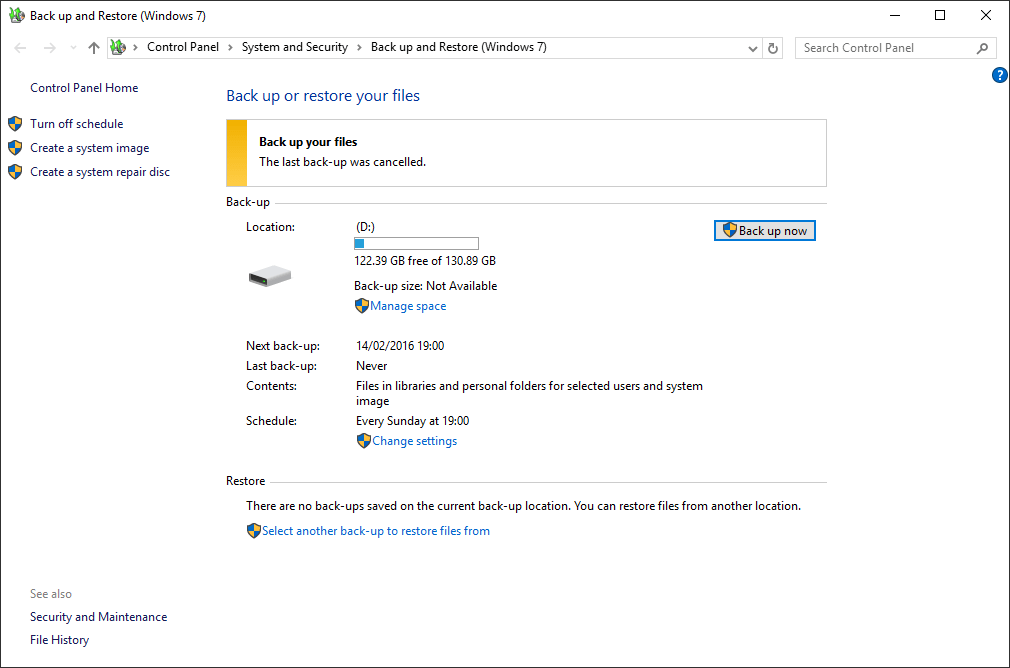The height and width of the screenshot is (668, 1010).
Task: Create a system image
Action: click(x=90, y=148)
